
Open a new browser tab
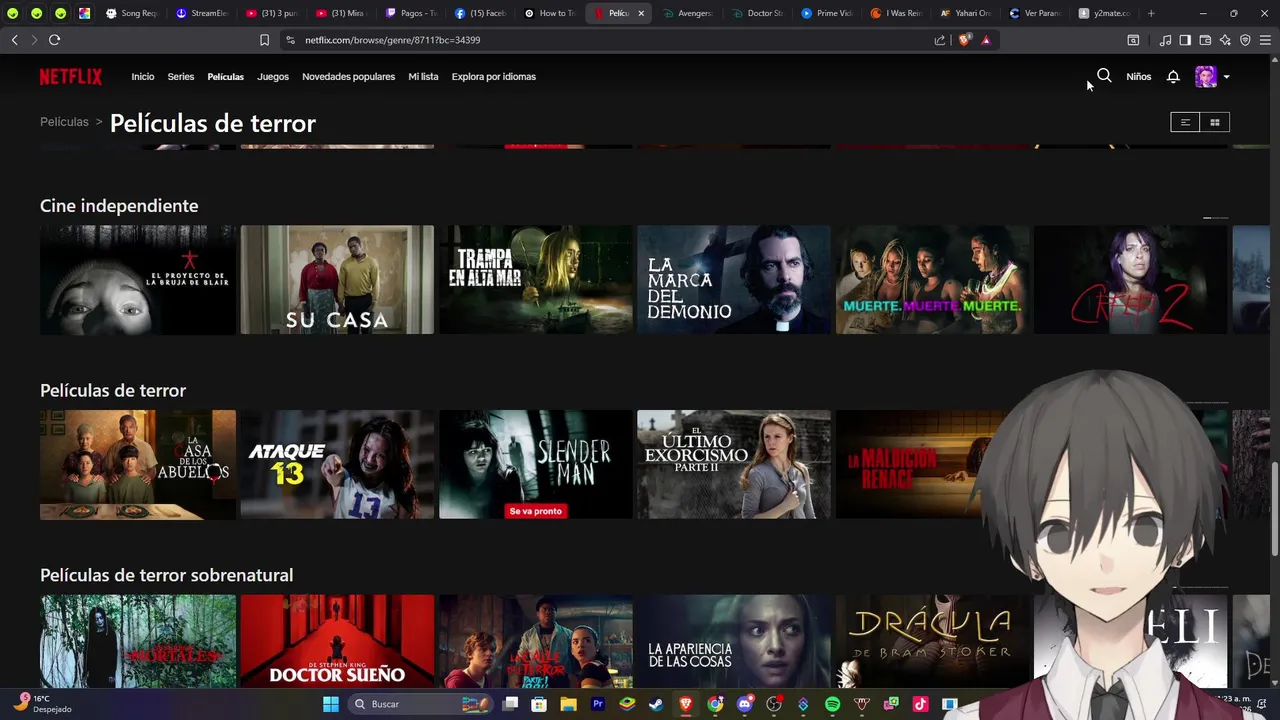tap(1151, 13)
